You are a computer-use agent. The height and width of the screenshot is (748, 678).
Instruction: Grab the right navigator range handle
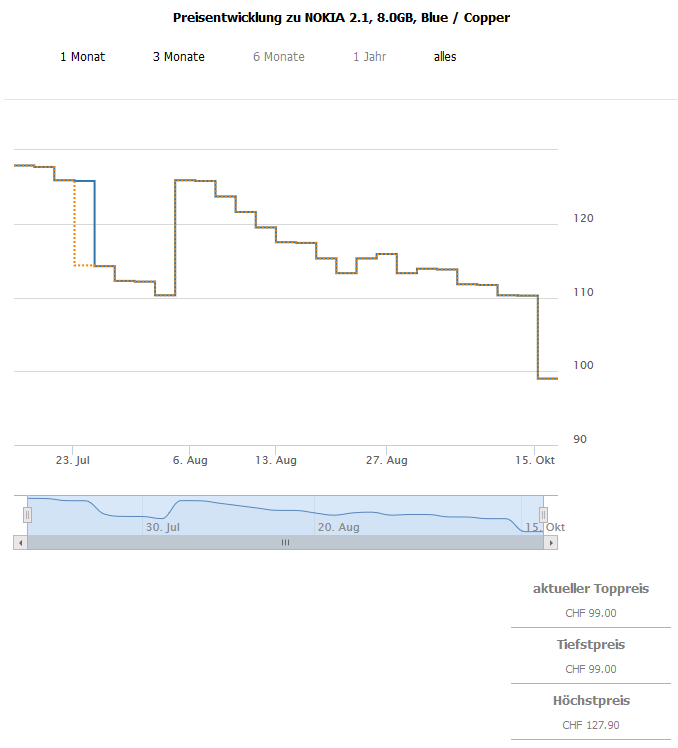[x=543, y=515]
